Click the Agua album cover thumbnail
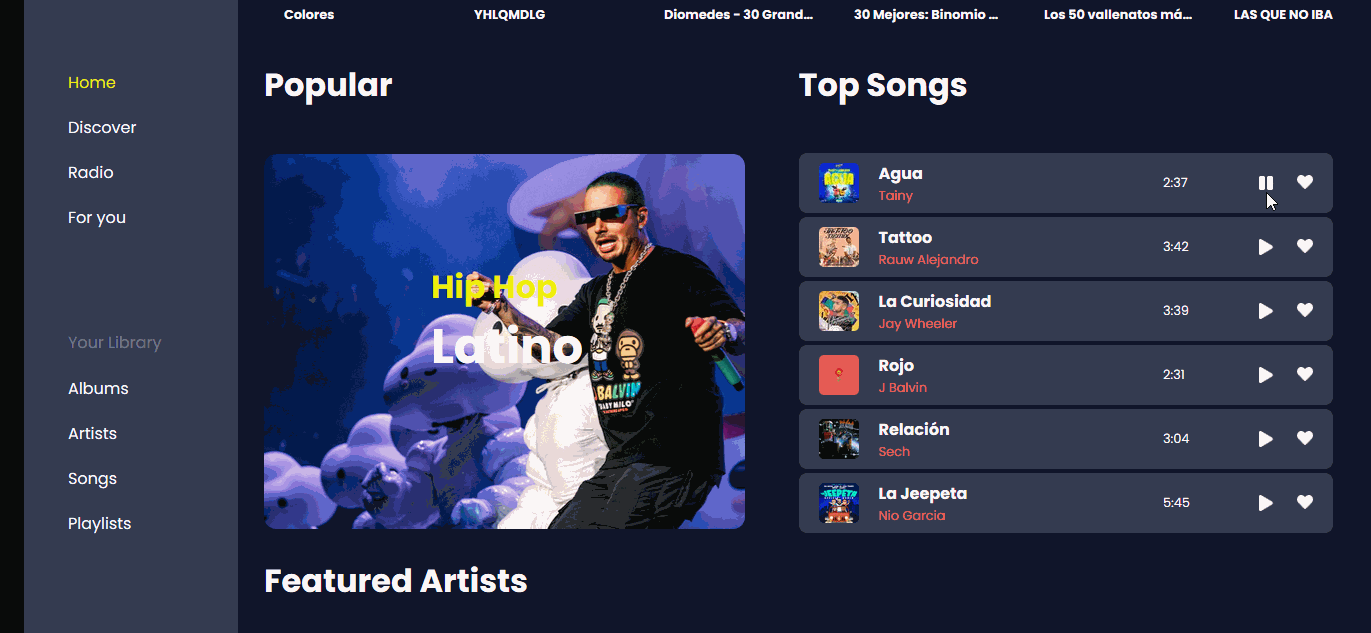 [839, 183]
